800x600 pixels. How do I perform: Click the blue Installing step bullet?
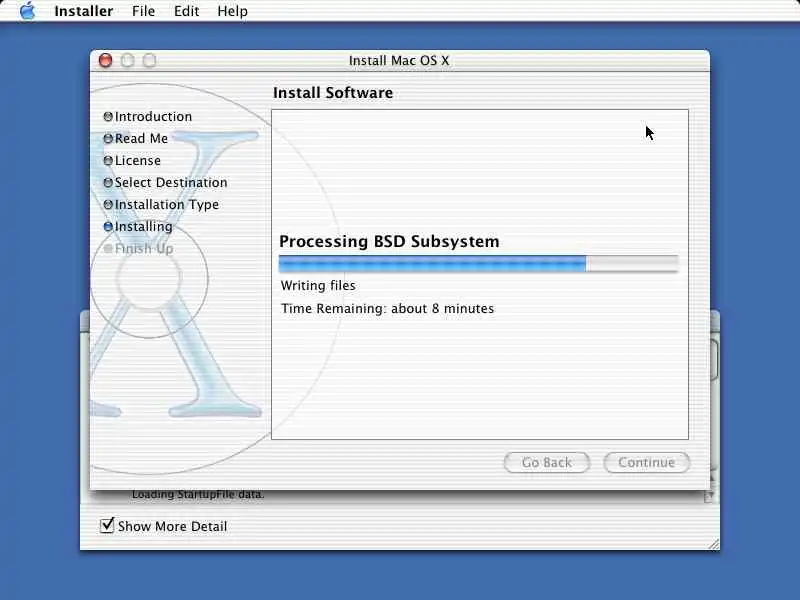tap(108, 227)
